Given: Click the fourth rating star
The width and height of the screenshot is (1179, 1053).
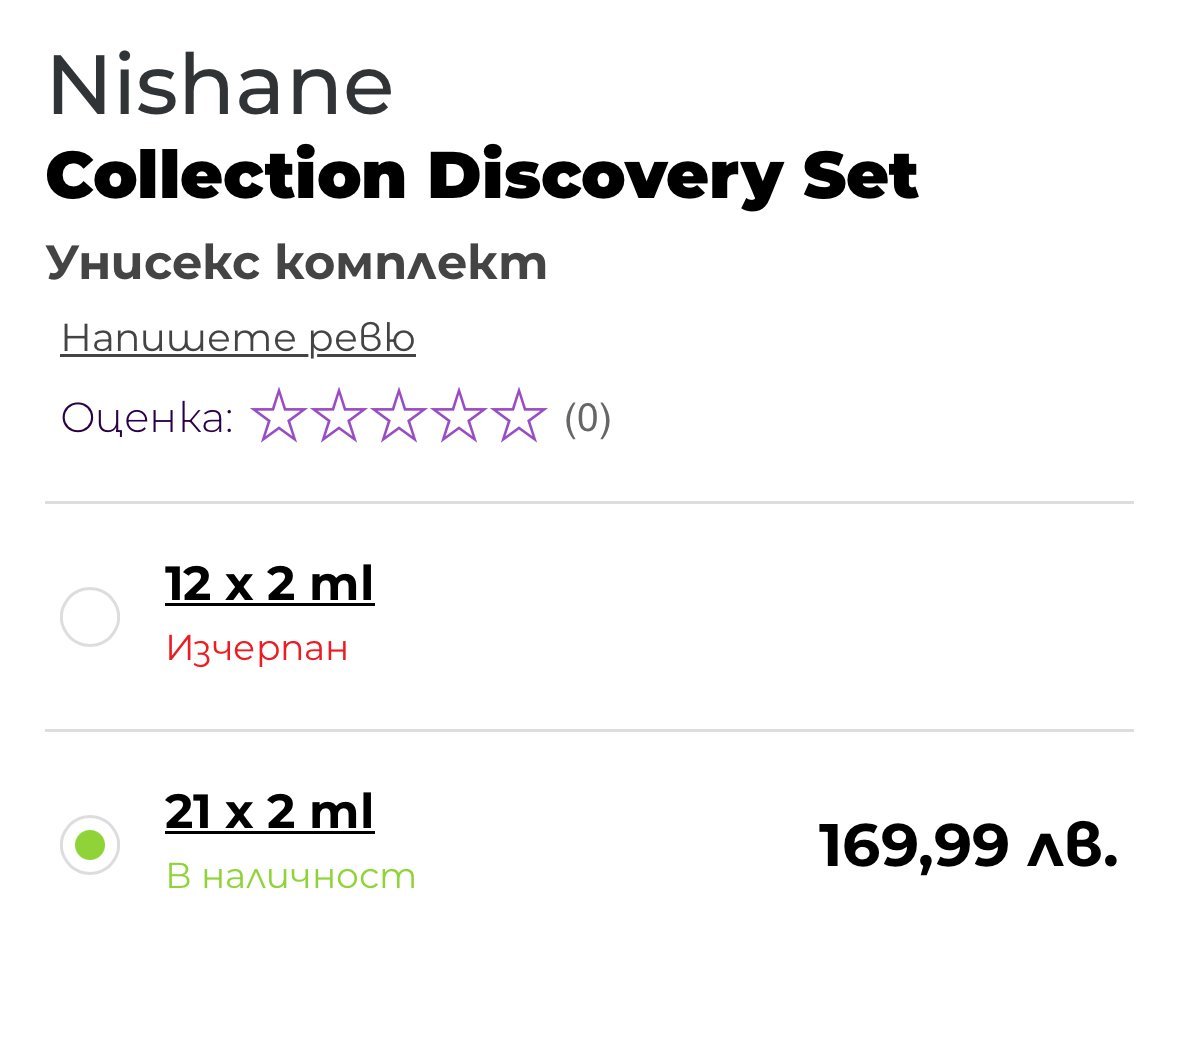Looking at the screenshot, I should point(459,416).
